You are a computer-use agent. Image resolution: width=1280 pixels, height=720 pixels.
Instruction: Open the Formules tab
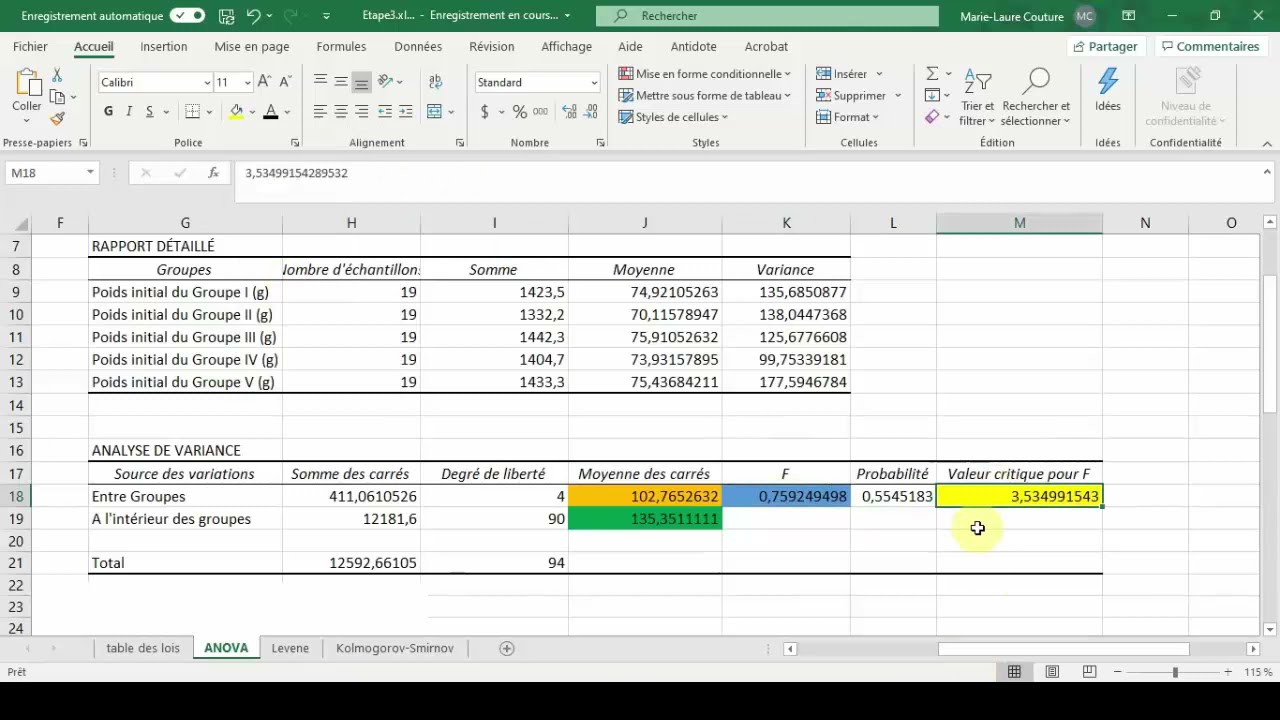click(x=341, y=47)
